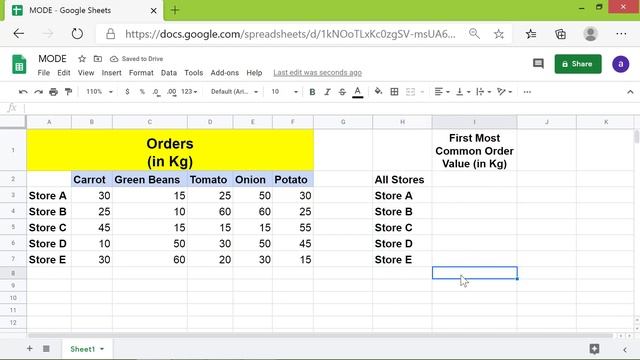Open vertical align dropdown
This screenshot has height=360, width=640.
(x=463, y=92)
